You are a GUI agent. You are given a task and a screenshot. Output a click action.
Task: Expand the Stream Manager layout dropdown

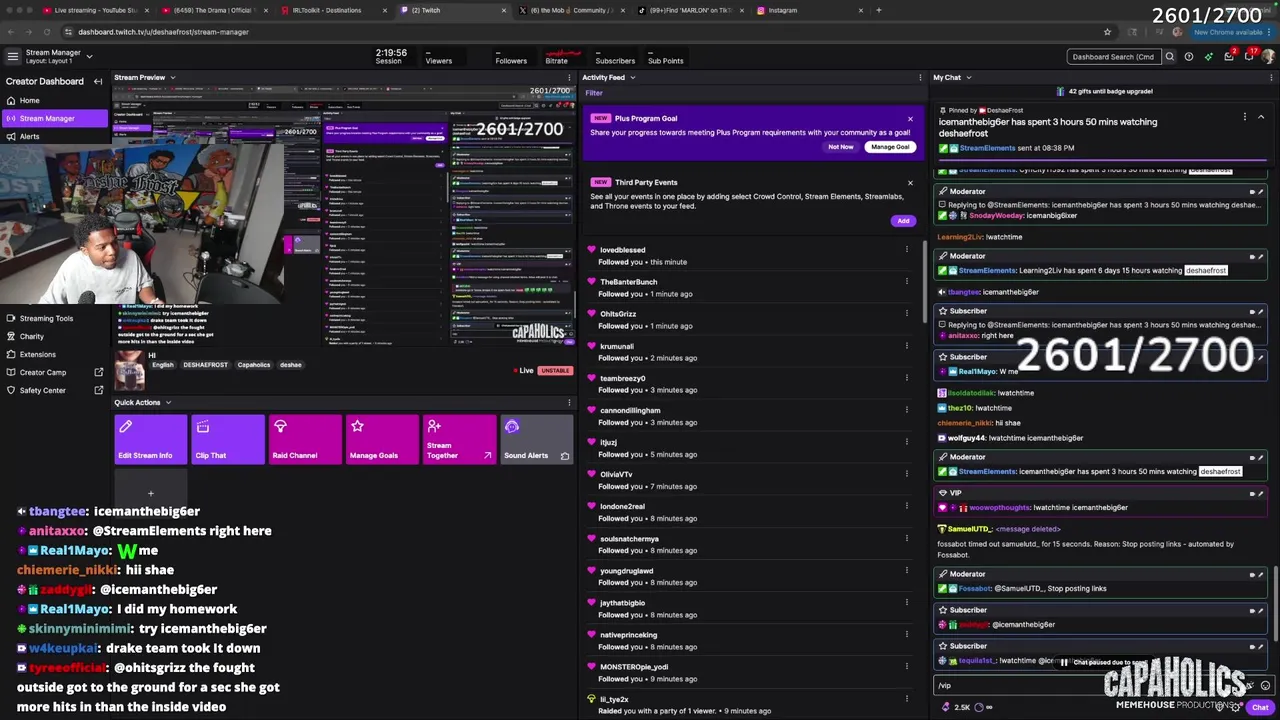tap(89, 57)
